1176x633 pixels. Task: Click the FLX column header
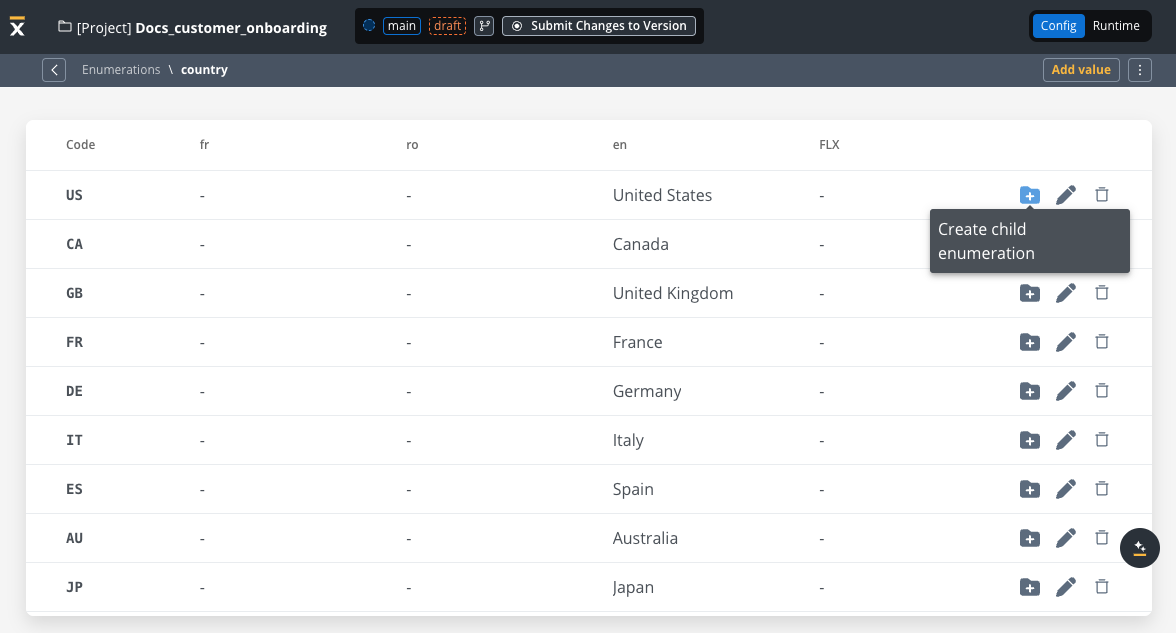(829, 145)
